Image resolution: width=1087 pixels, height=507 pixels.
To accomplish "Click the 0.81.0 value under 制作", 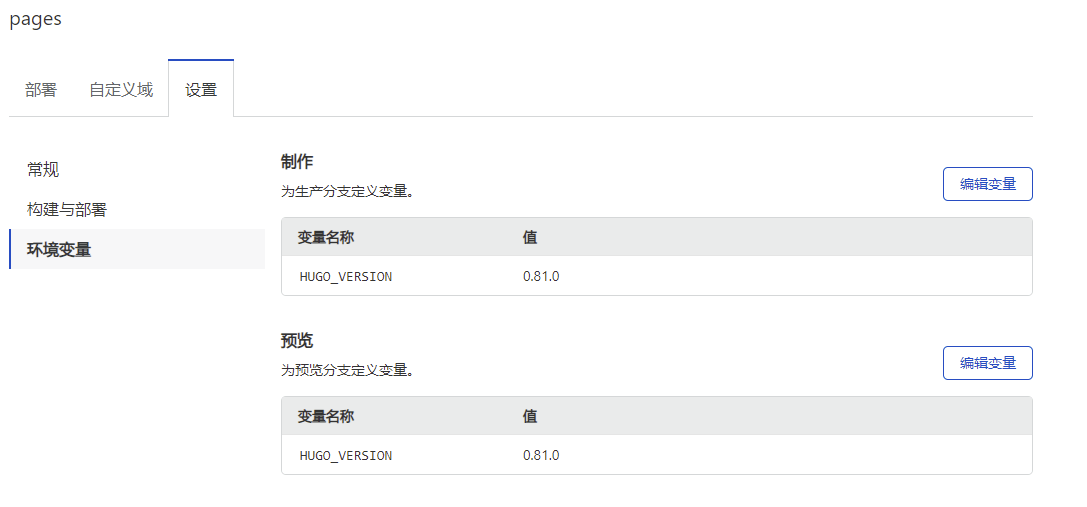I will tap(541, 276).
